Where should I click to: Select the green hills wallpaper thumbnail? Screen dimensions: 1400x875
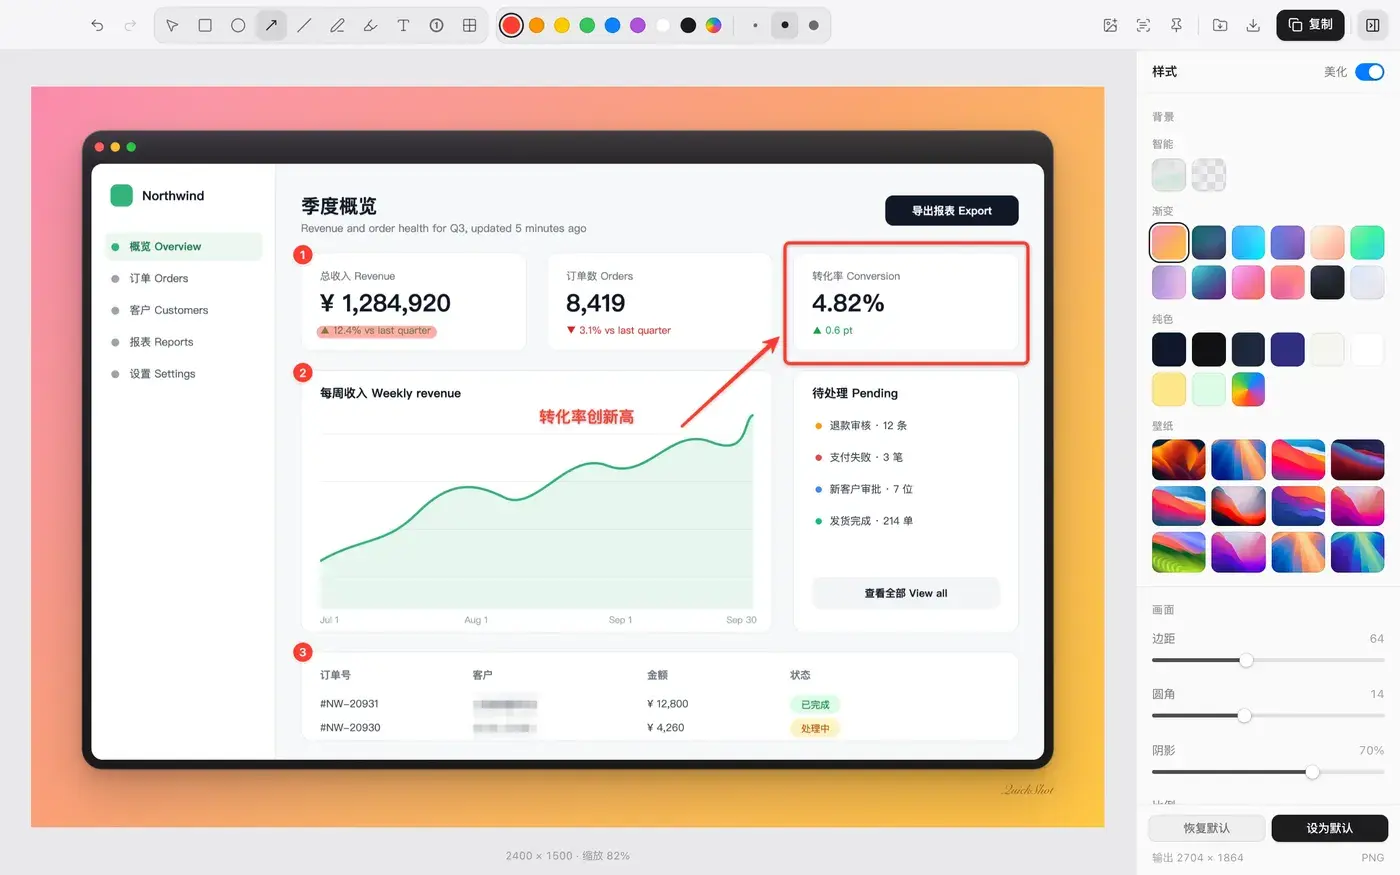pyautogui.click(x=1179, y=552)
